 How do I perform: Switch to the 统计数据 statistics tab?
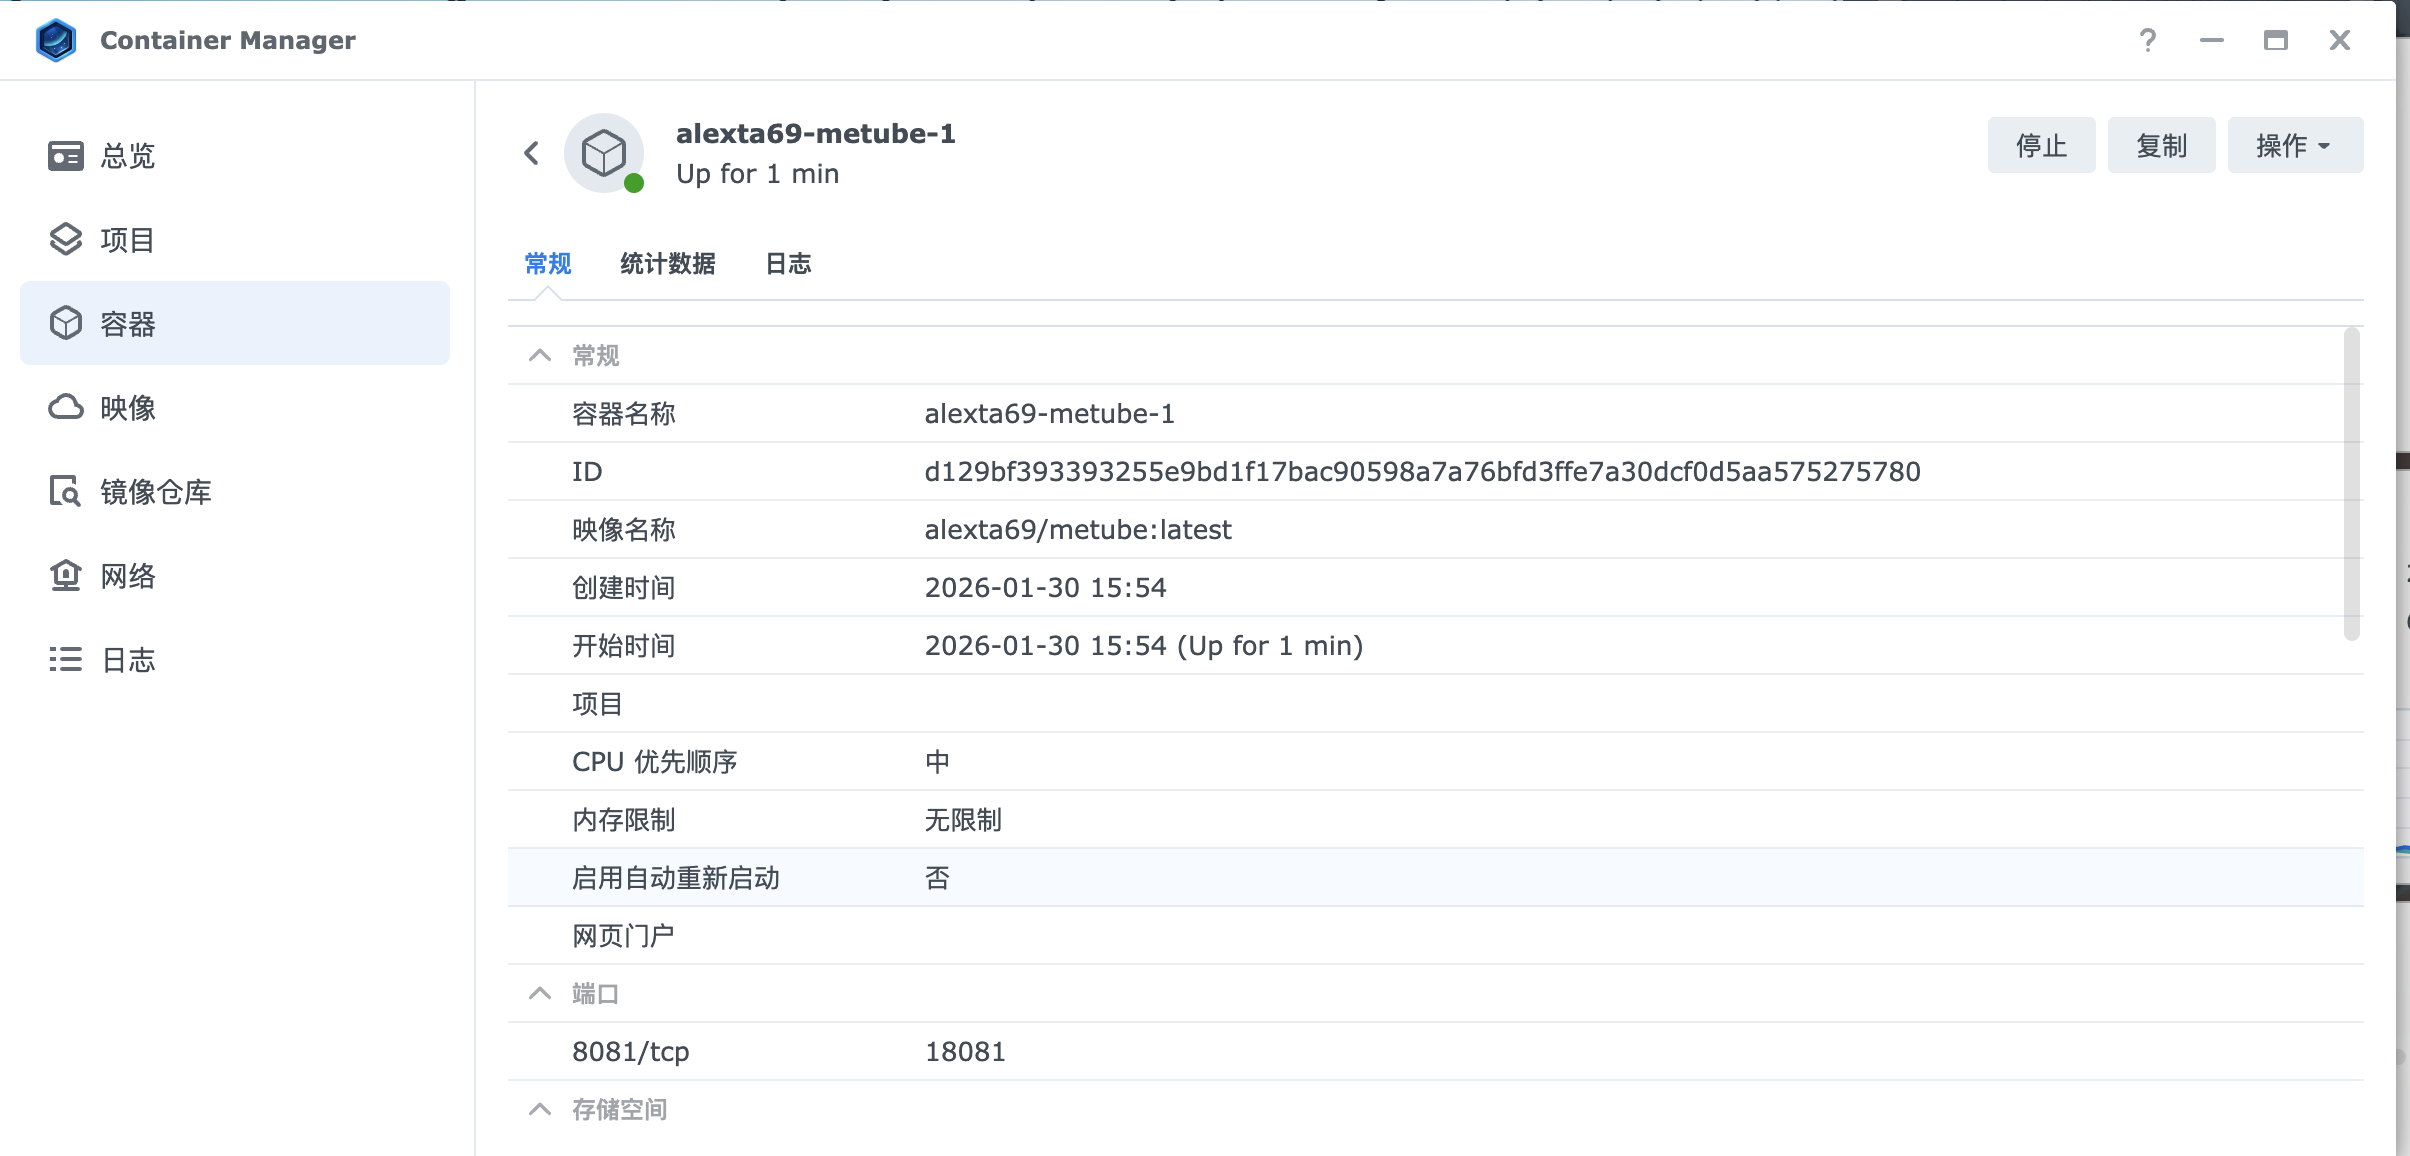(x=667, y=264)
